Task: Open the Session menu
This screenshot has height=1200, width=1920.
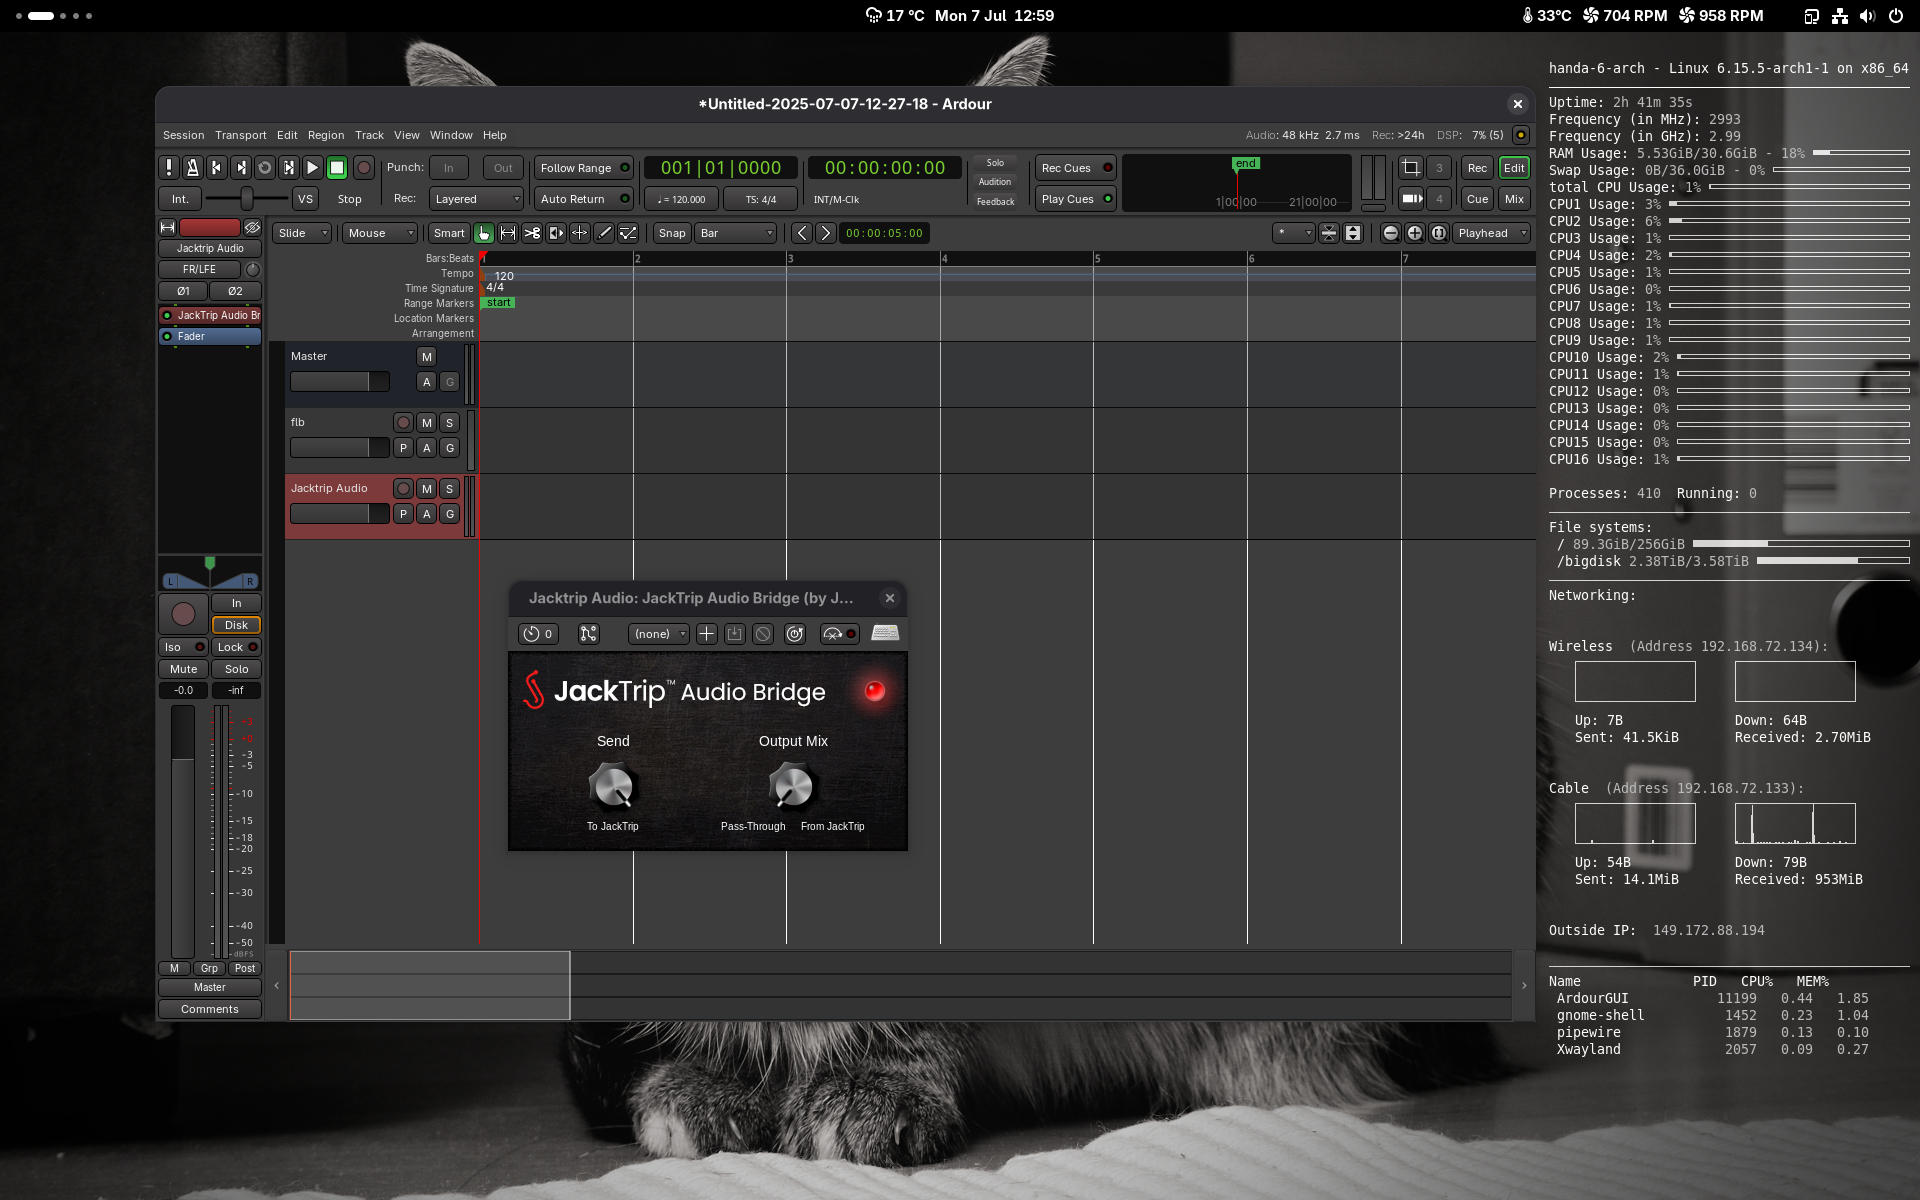Action: (183, 135)
